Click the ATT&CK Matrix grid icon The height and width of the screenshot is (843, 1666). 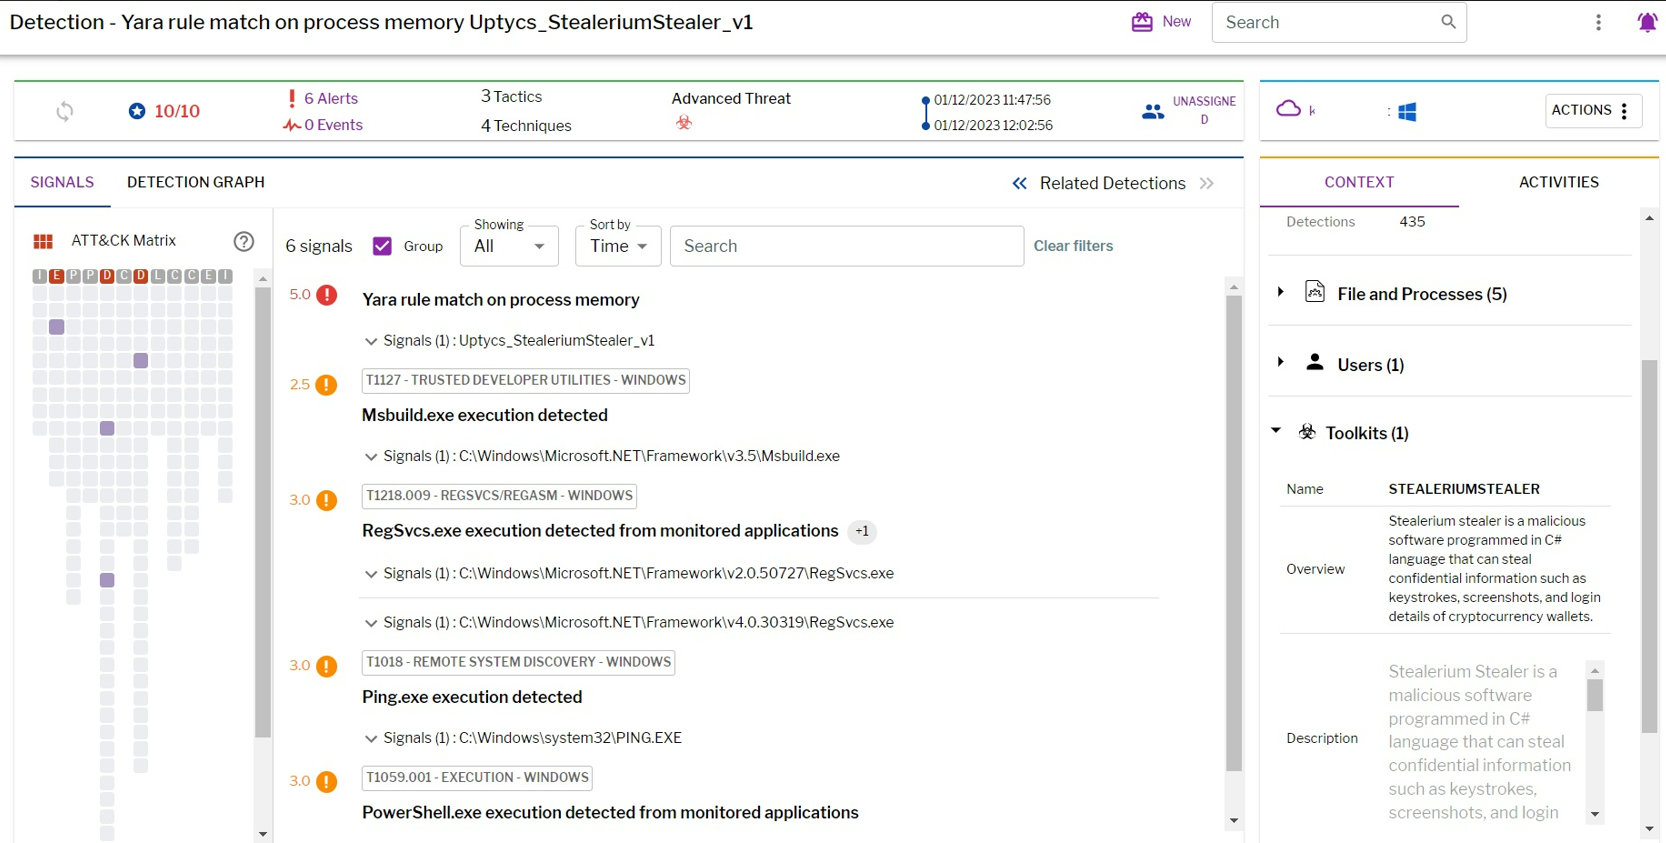43,241
